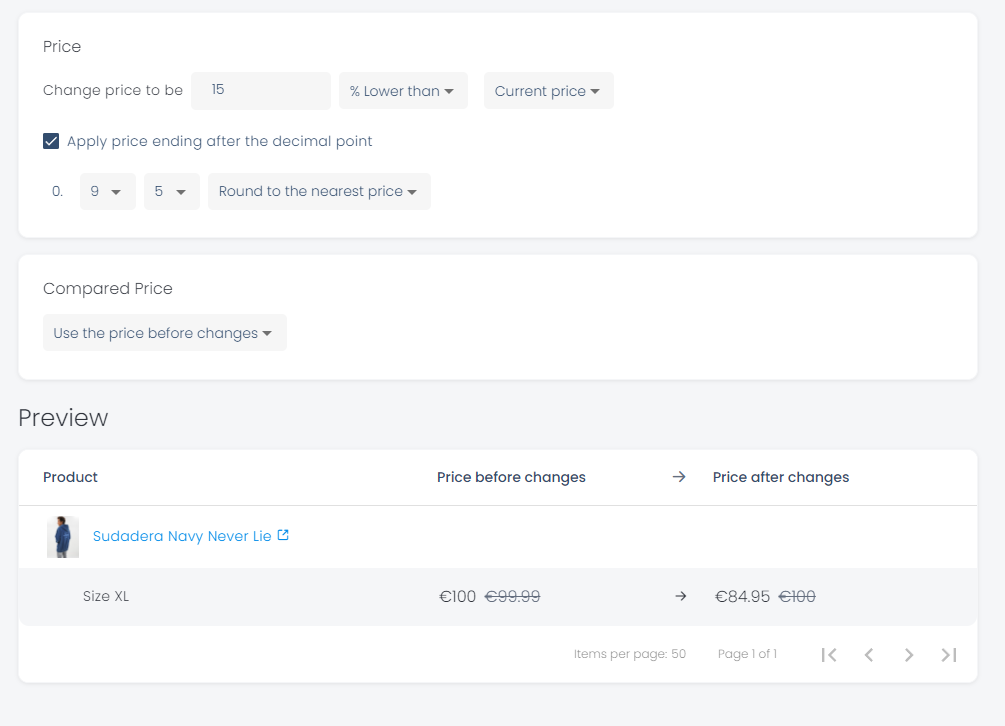Image resolution: width=1005 pixels, height=726 pixels.
Task: Uncheck Apply price ending checkbox
Action: [x=51, y=141]
